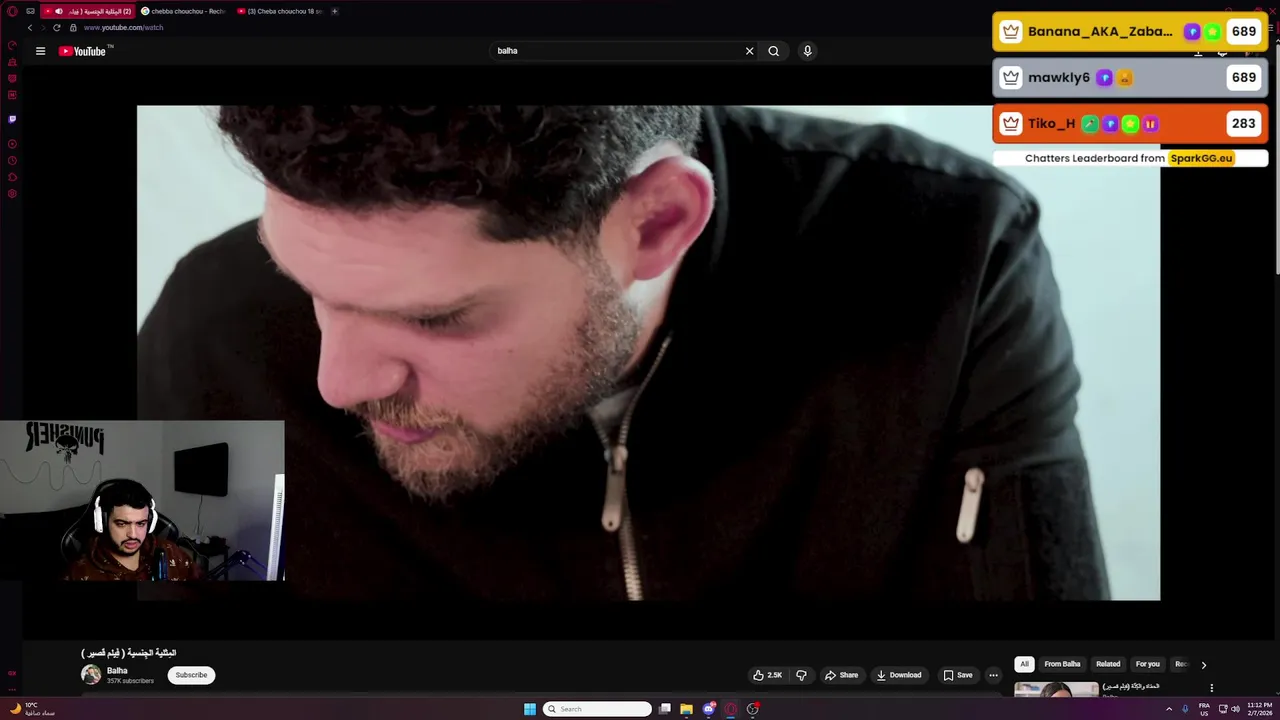Select the 'For you' filter chip
This screenshot has width=1280, height=720.
click(1147, 664)
